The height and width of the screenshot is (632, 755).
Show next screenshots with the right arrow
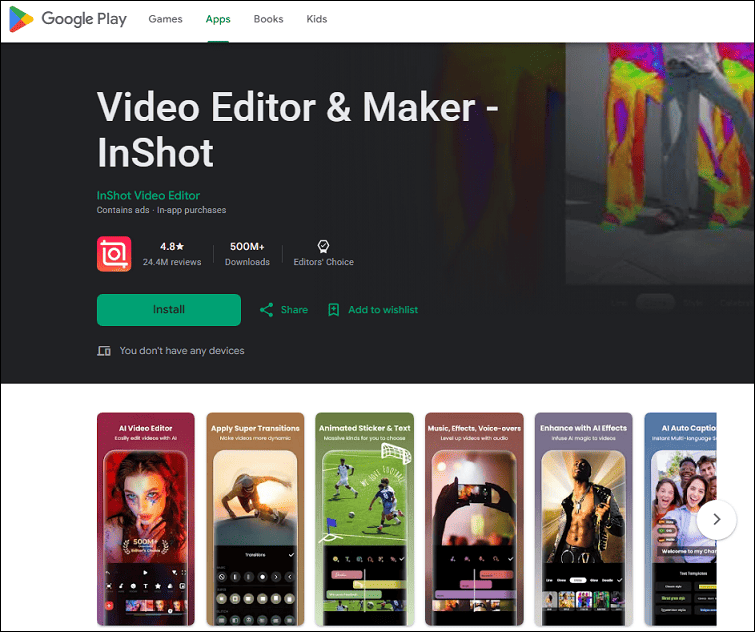pyautogui.click(x=716, y=519)
